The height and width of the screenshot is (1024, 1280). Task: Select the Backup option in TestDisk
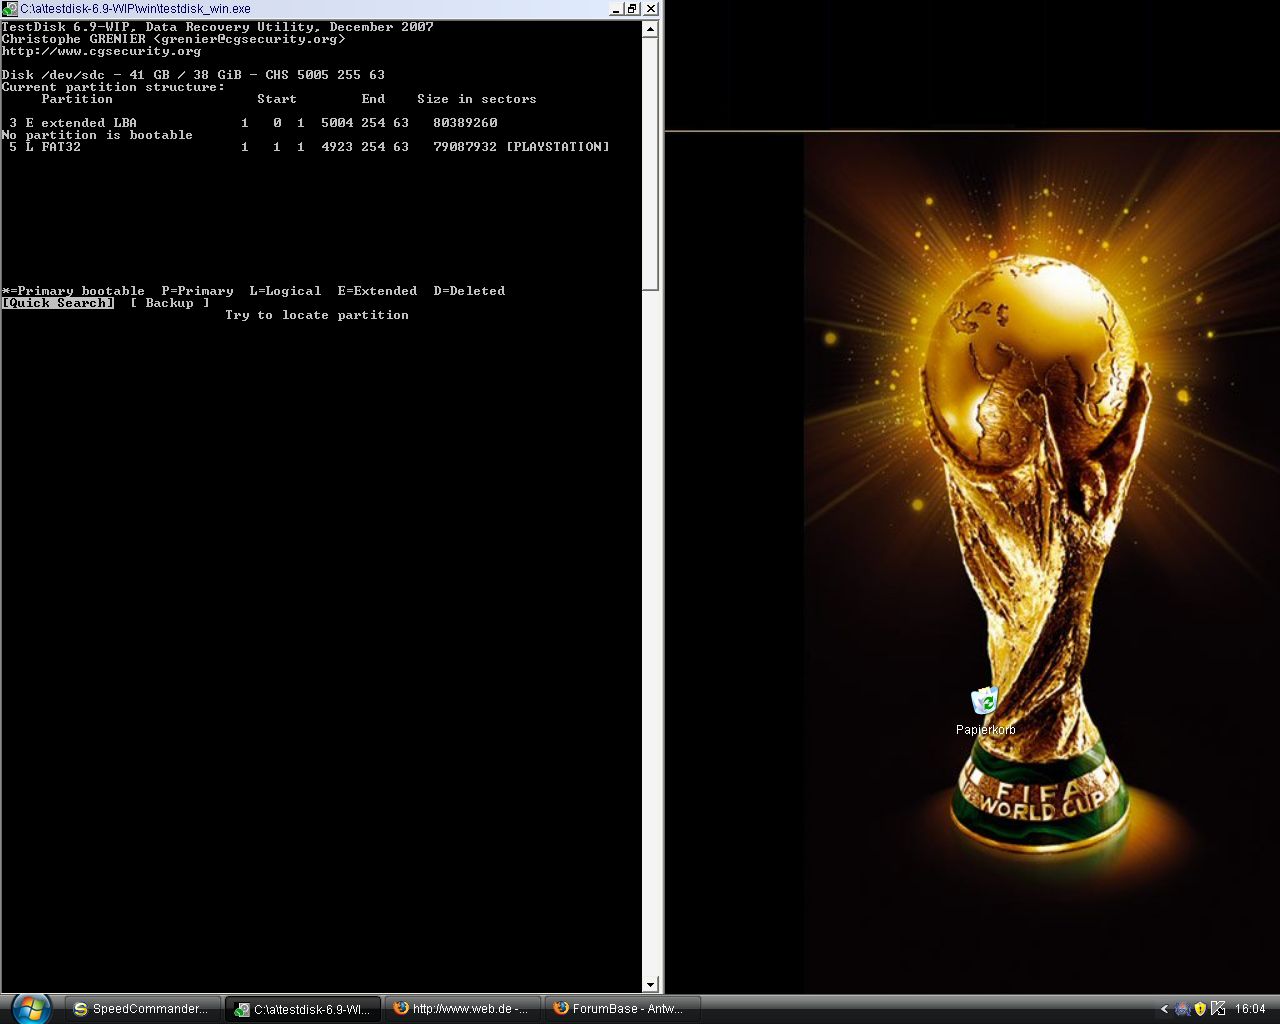pyautogui.click(x=170, y=303)
